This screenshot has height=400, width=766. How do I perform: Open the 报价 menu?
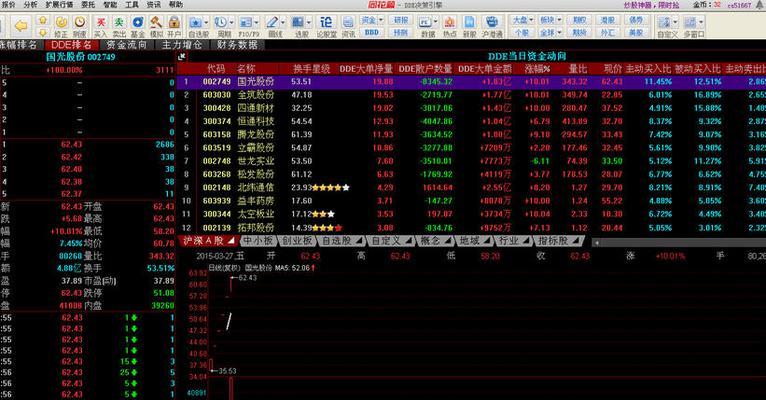(8, 4)
